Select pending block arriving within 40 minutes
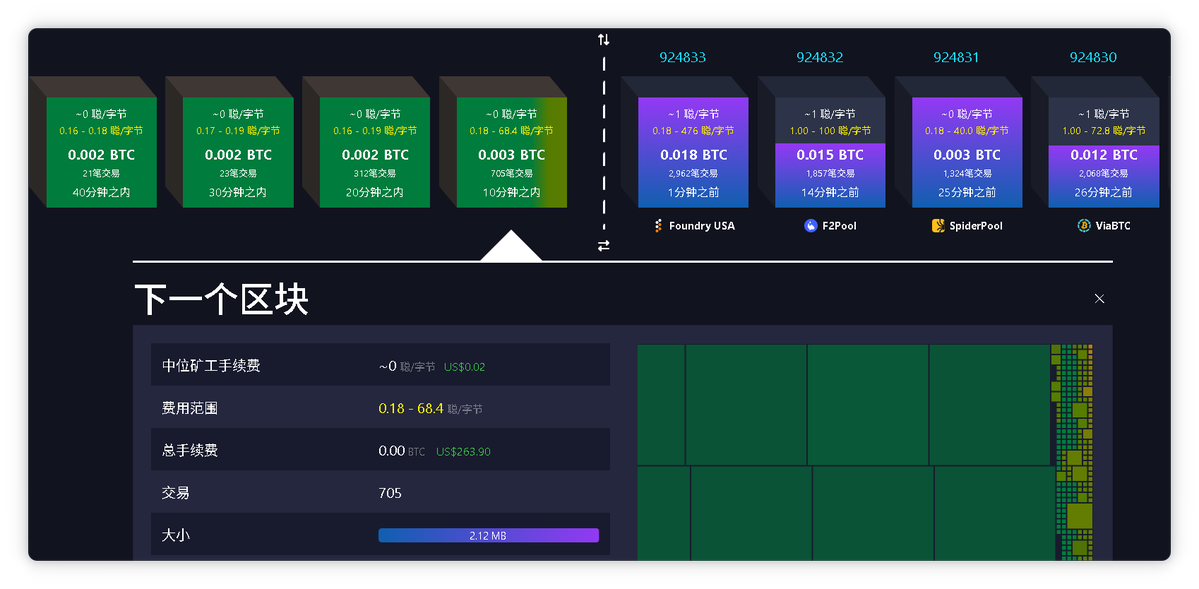The height and width of the screenshot is (589, 1199). click(102, 152)
